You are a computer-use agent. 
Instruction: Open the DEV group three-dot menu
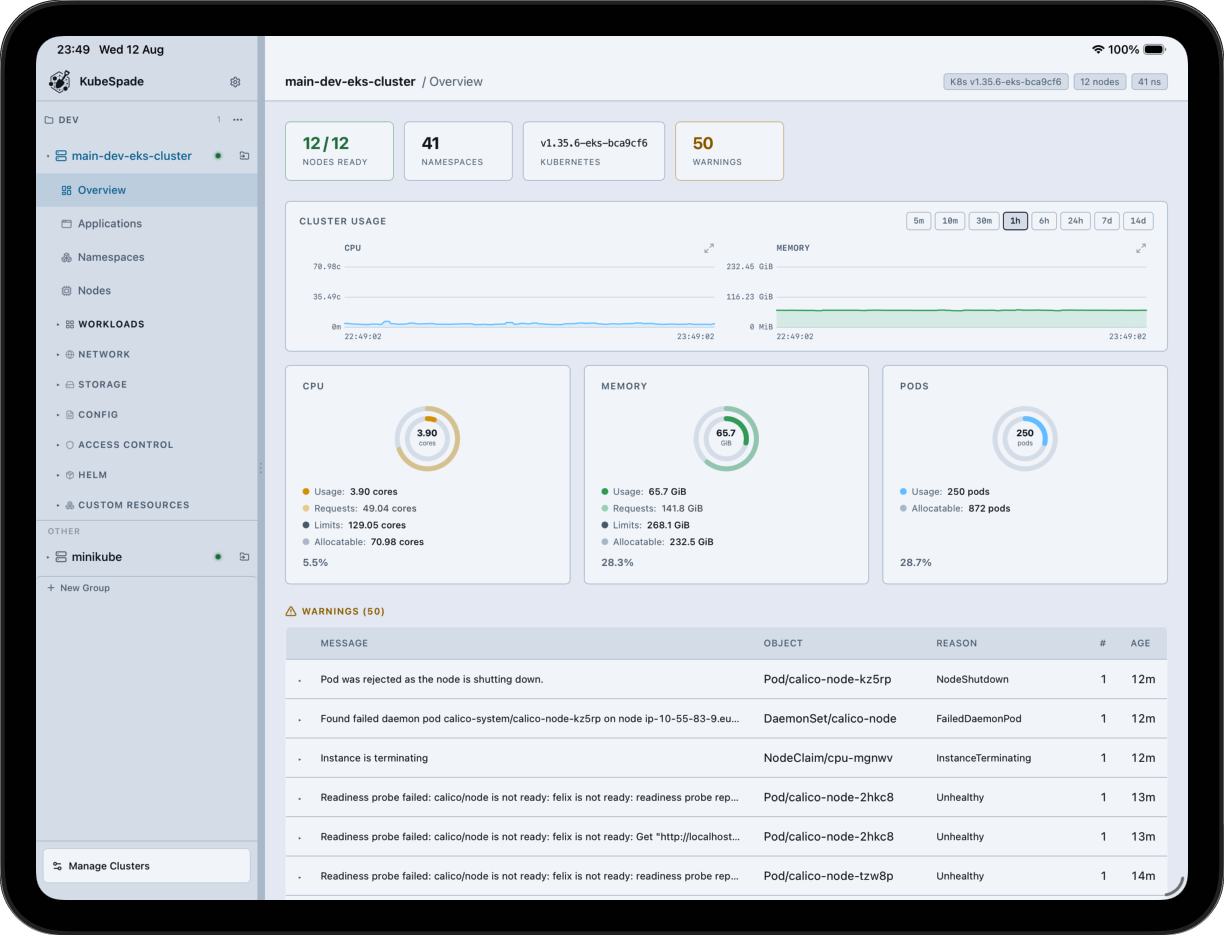pyautogui.click(x=238, y=120)
